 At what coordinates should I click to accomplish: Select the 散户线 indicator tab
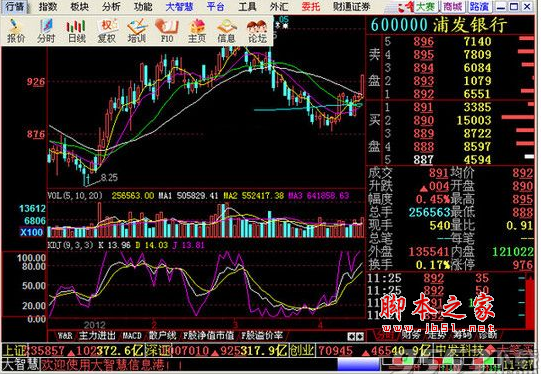[163, 335]
